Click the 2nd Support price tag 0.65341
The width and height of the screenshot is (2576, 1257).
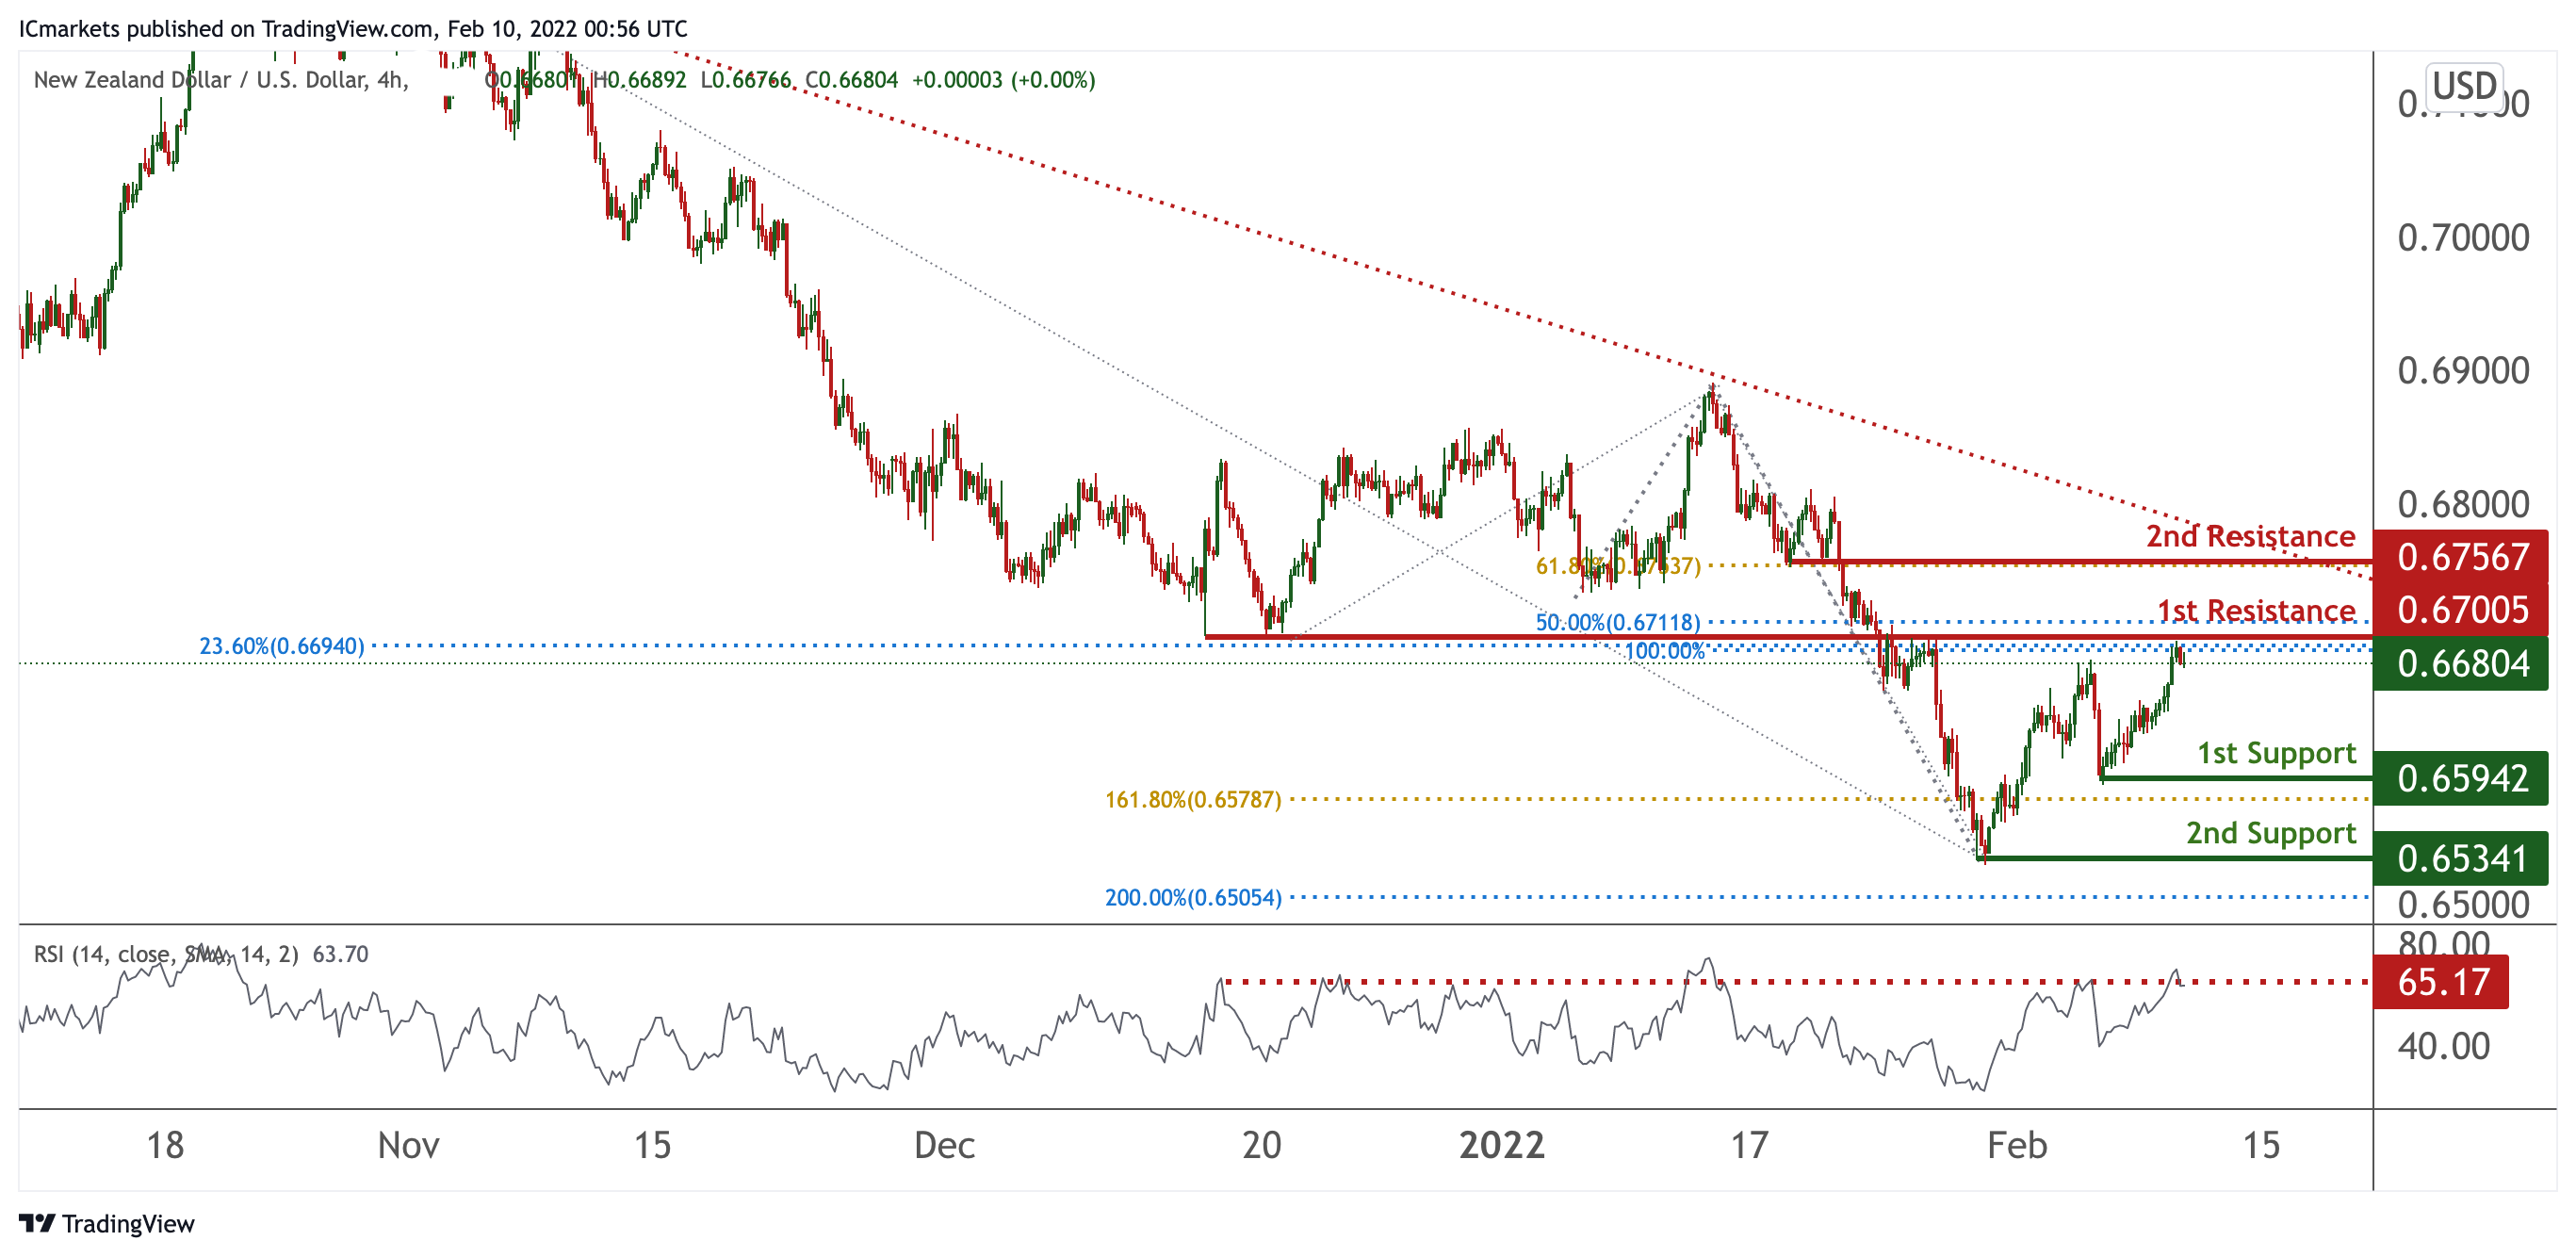click(2461, 858)
